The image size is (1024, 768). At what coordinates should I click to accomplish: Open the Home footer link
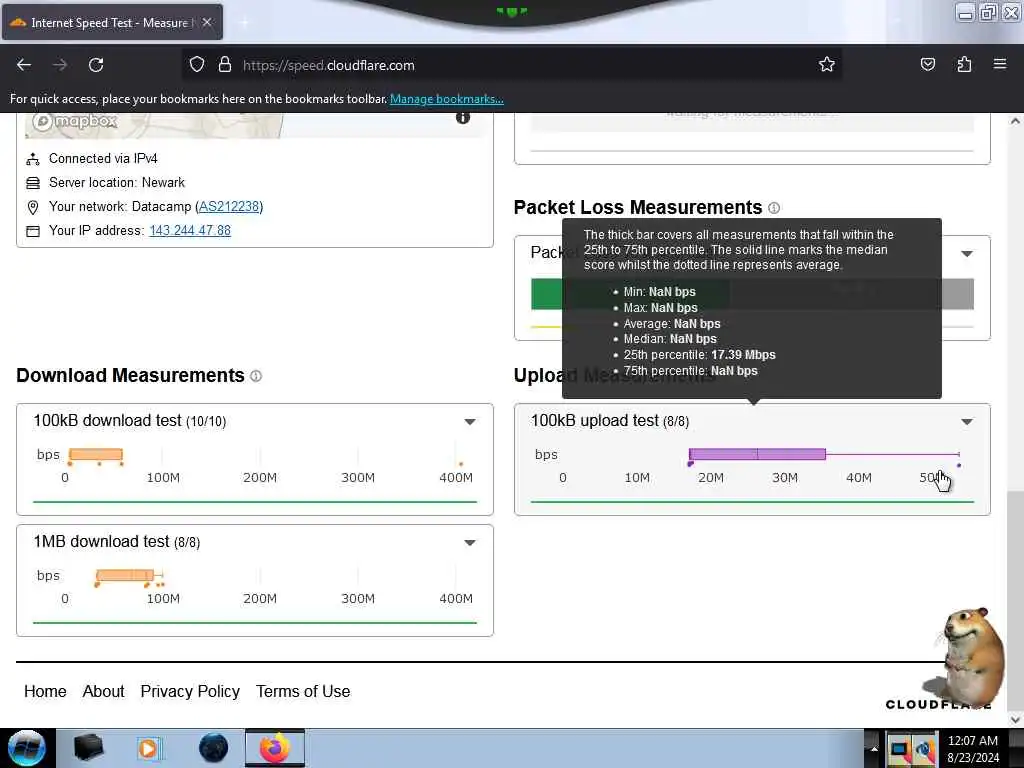[x=45, y=691]
